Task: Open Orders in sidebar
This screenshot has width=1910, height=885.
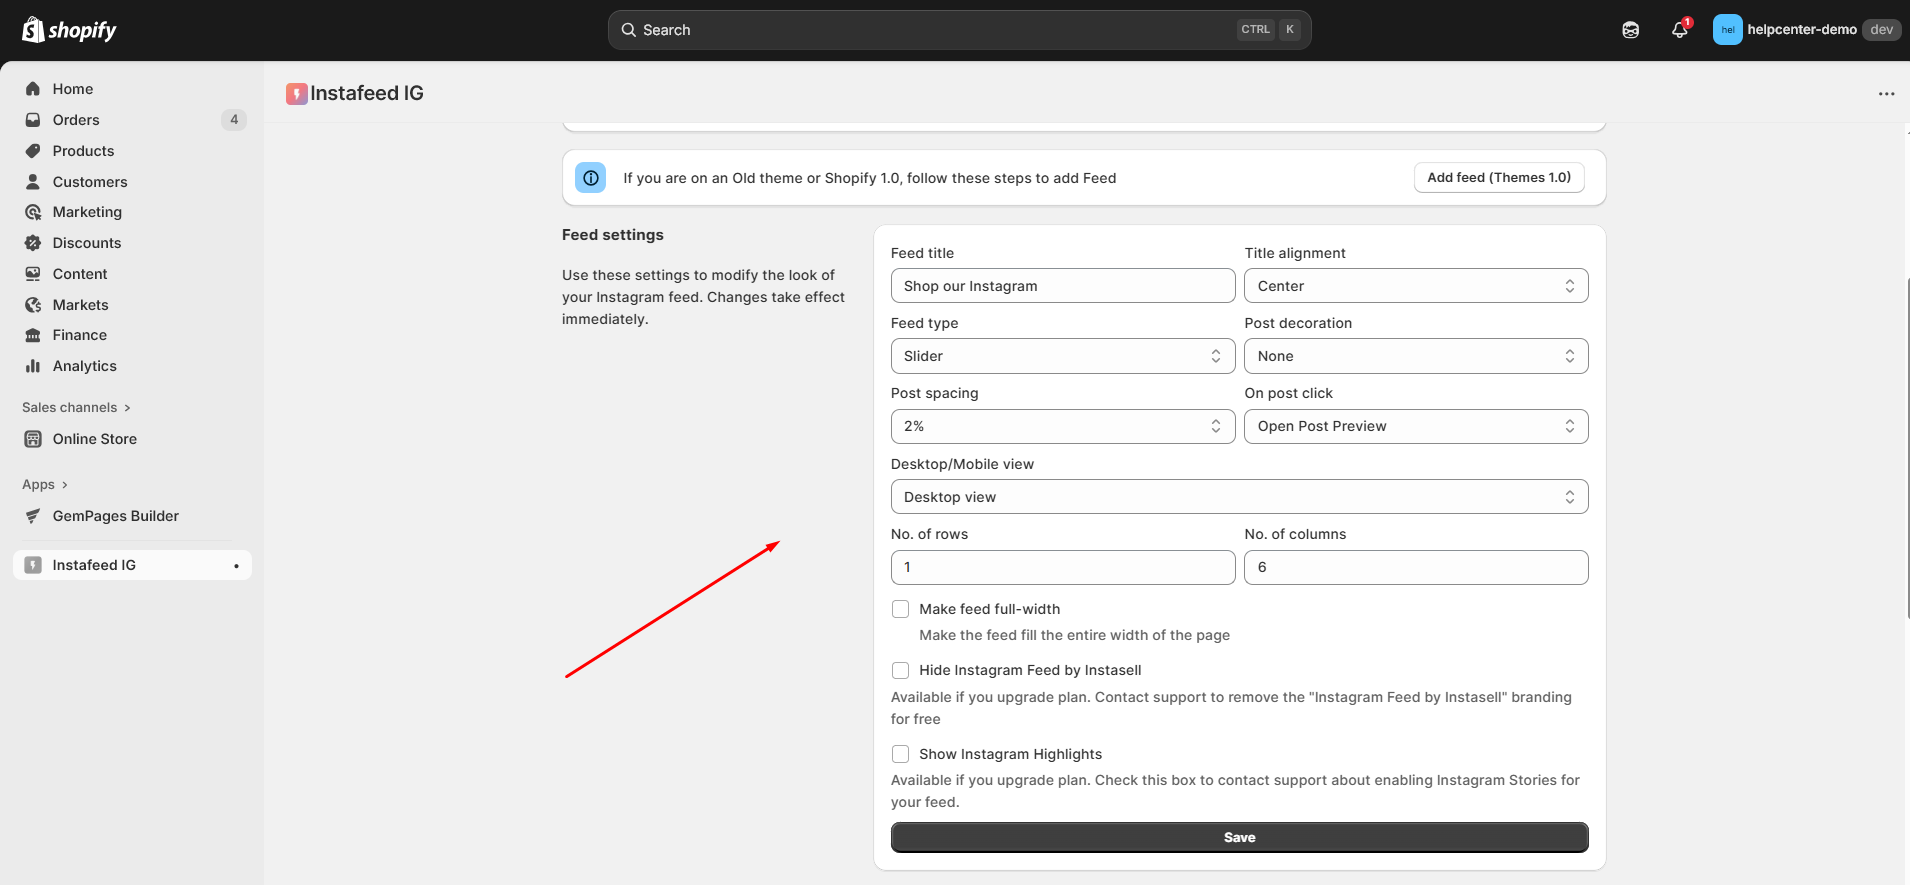Action: 133,120
